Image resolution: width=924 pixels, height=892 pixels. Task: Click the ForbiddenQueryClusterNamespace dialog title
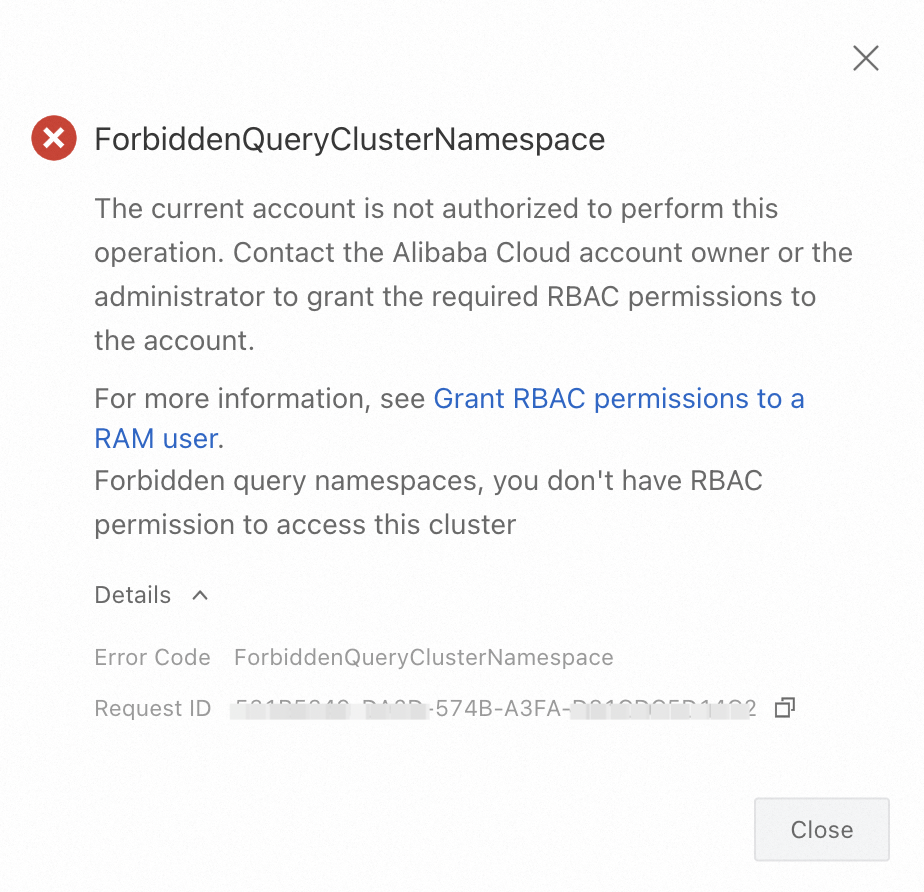click(x=349, y=139)
